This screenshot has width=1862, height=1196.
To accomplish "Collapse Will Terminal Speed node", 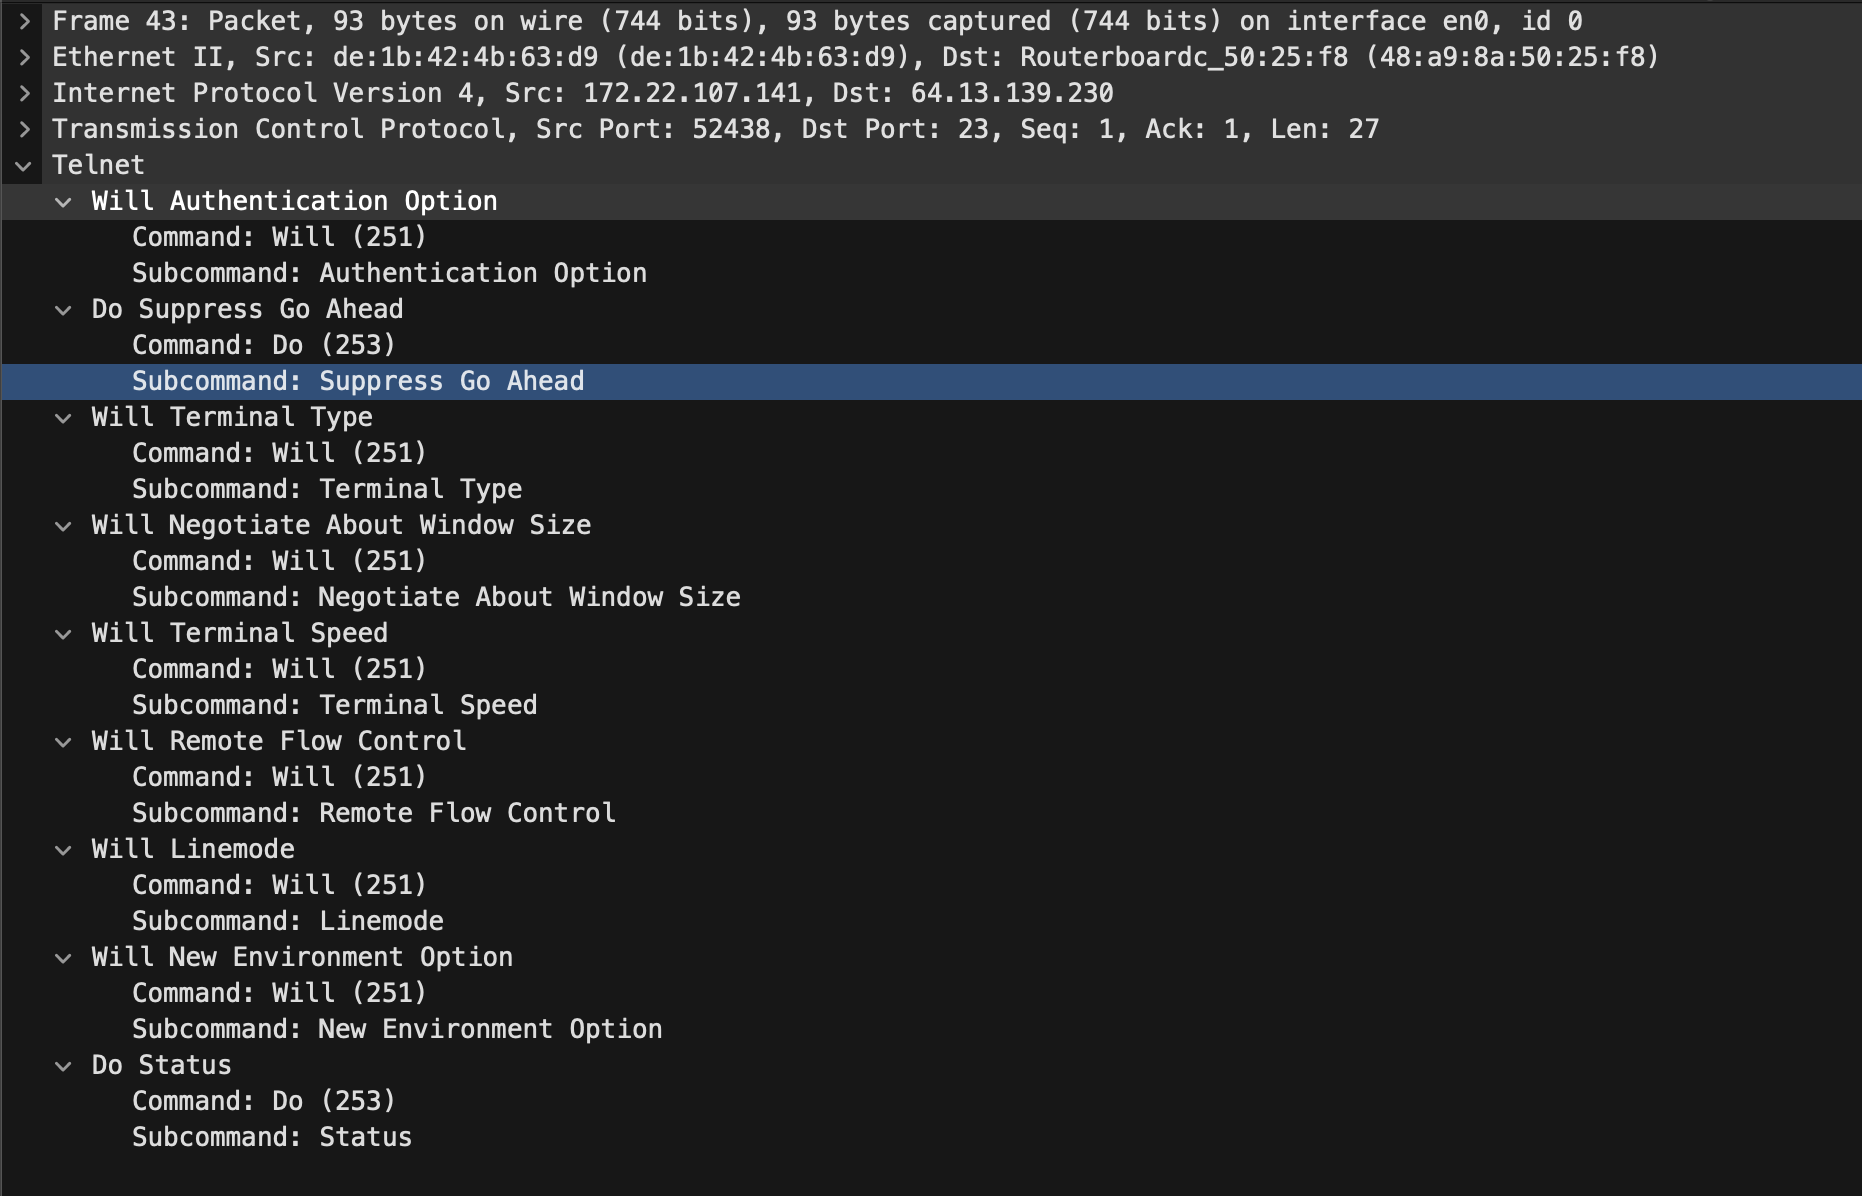I will pyautogui.click(x=63, y=633).
